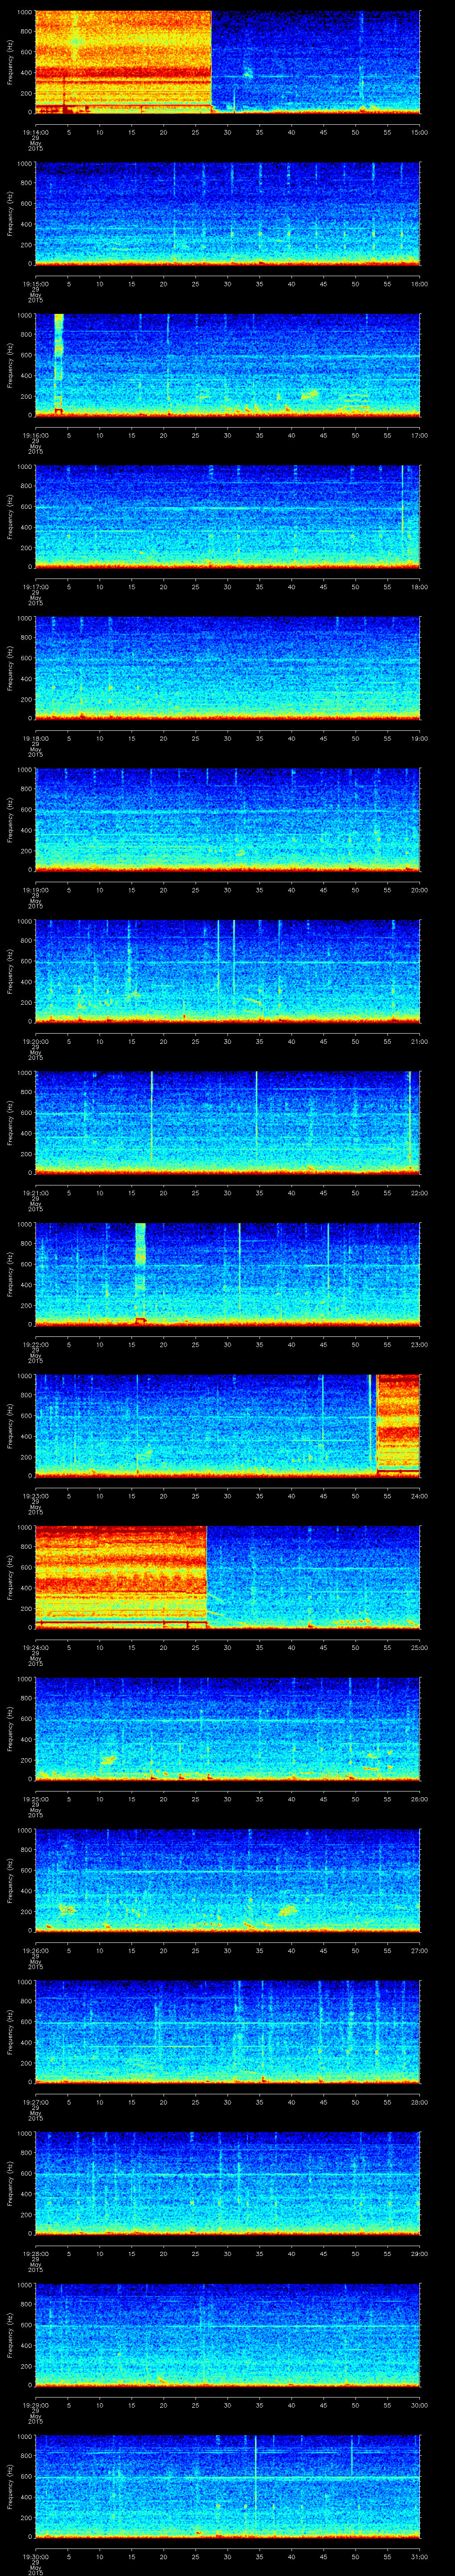Screen dimensions: 455x2576
Task: Choose the spectrogram panel starting at 19:25:00
Action: coord(227,1728)
